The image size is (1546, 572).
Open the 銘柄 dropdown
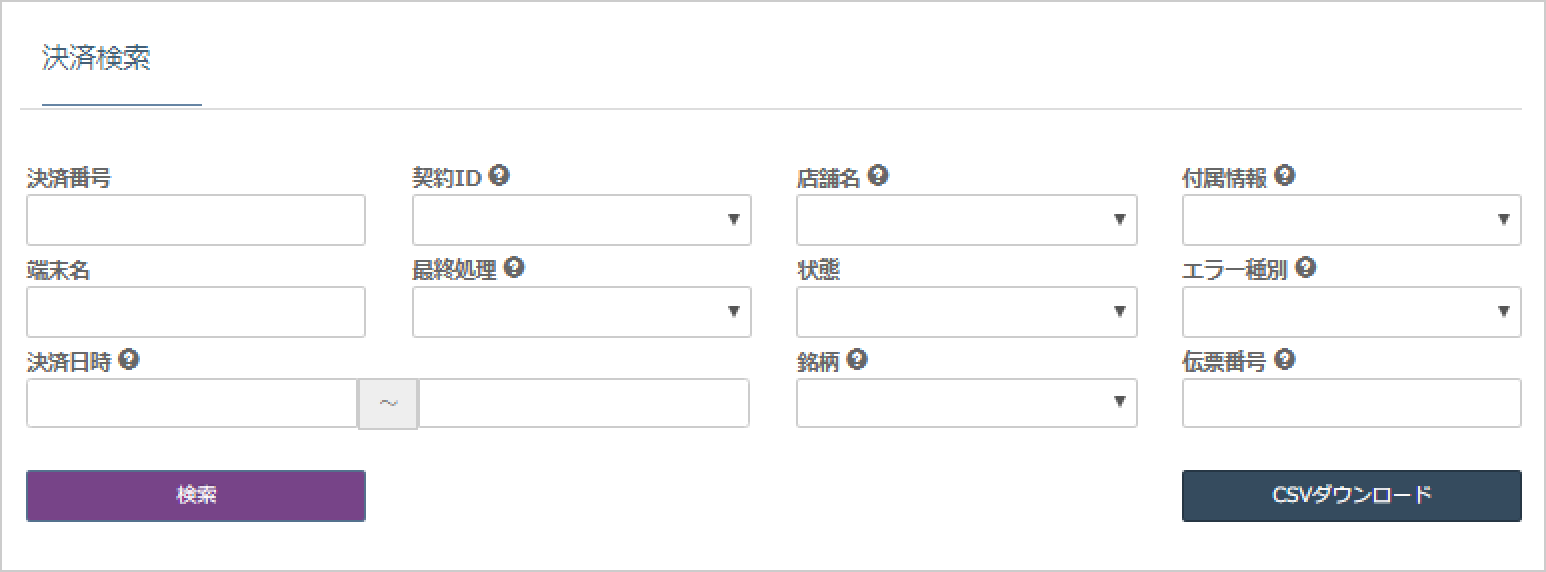pos(966,404)
